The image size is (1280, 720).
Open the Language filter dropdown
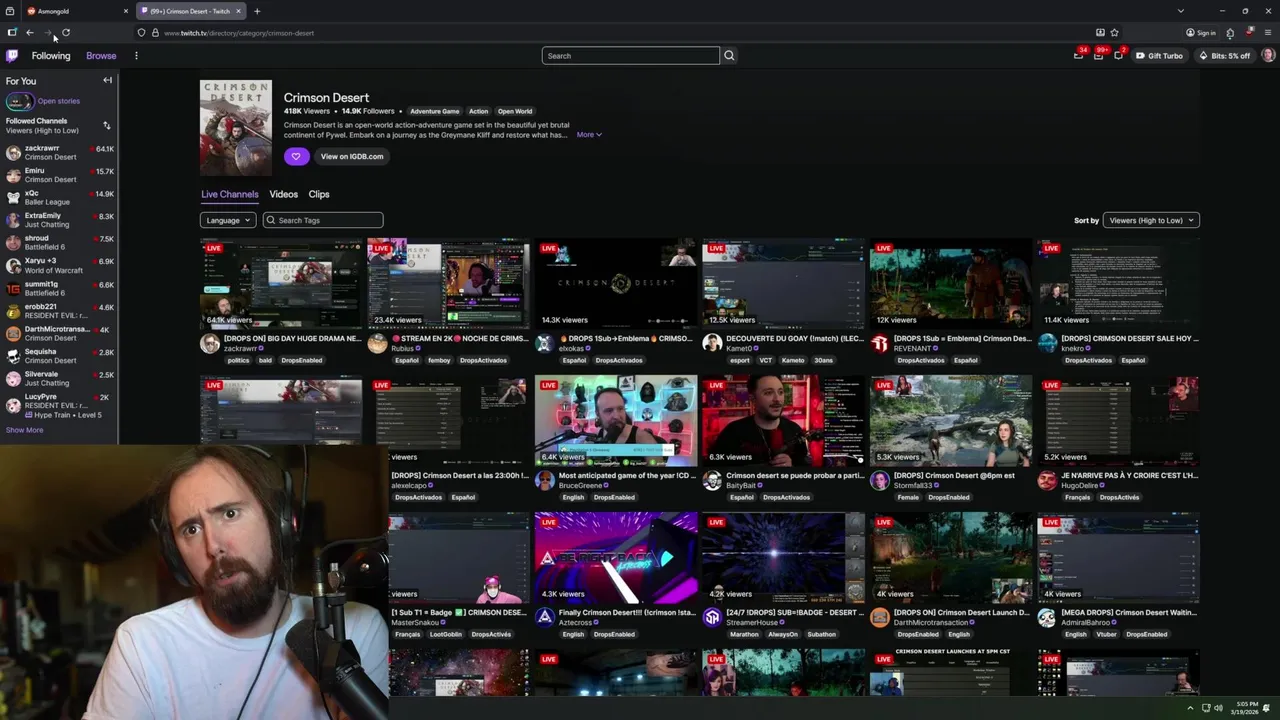[x=228, y=220]
